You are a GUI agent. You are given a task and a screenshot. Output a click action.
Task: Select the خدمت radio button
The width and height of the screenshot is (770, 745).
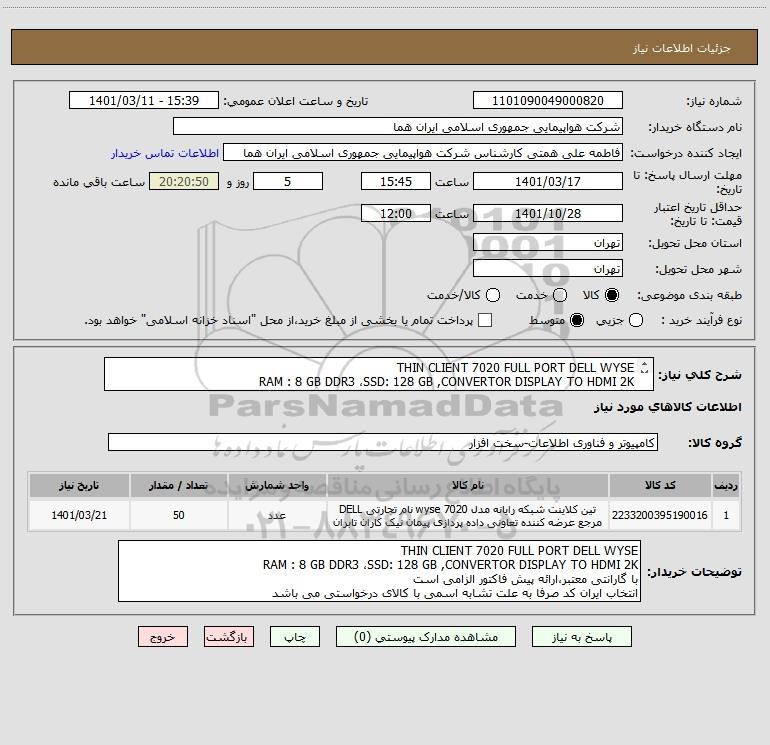[x=560, y=295]
